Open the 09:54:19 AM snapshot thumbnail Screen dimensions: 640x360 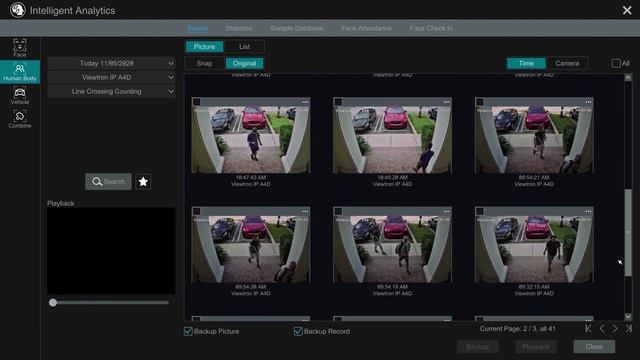pos(392,249)
